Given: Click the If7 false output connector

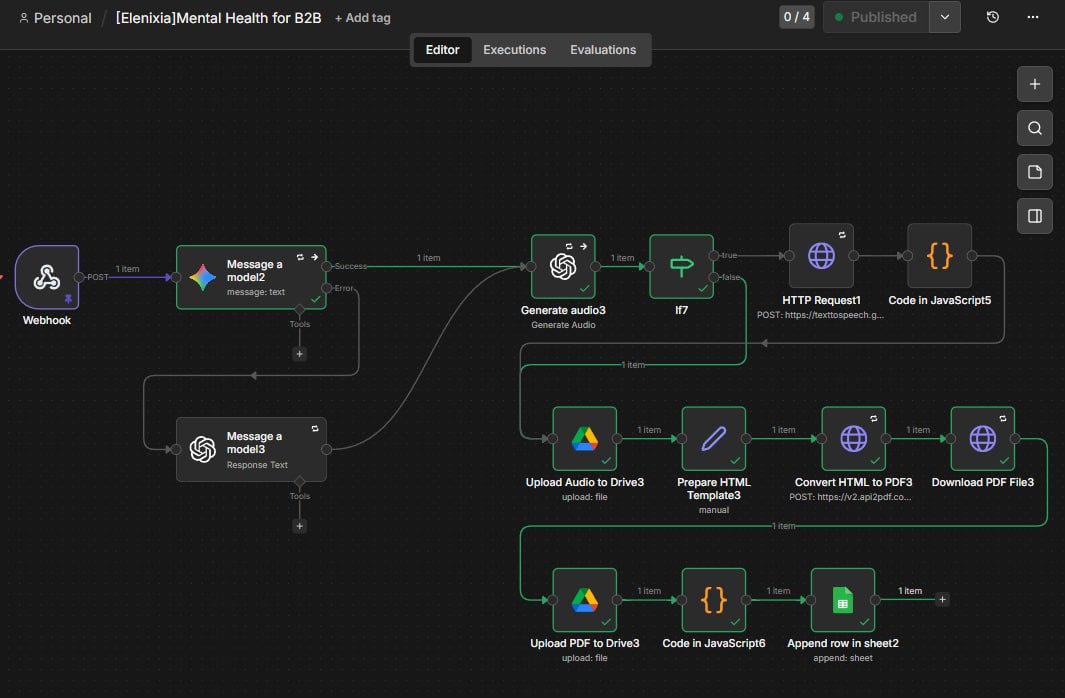Looking at the screenshot, I should click(714, 277).
